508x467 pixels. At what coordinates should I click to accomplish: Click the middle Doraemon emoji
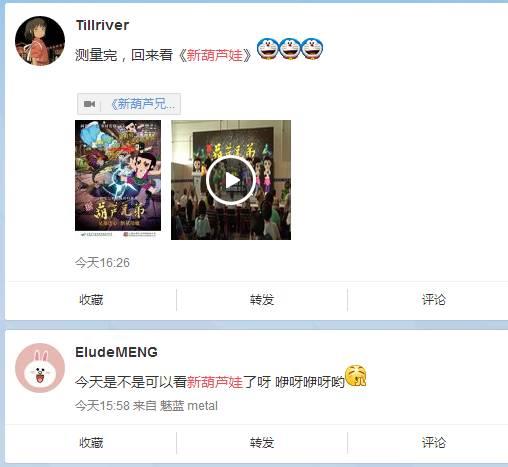click(290, 48)
